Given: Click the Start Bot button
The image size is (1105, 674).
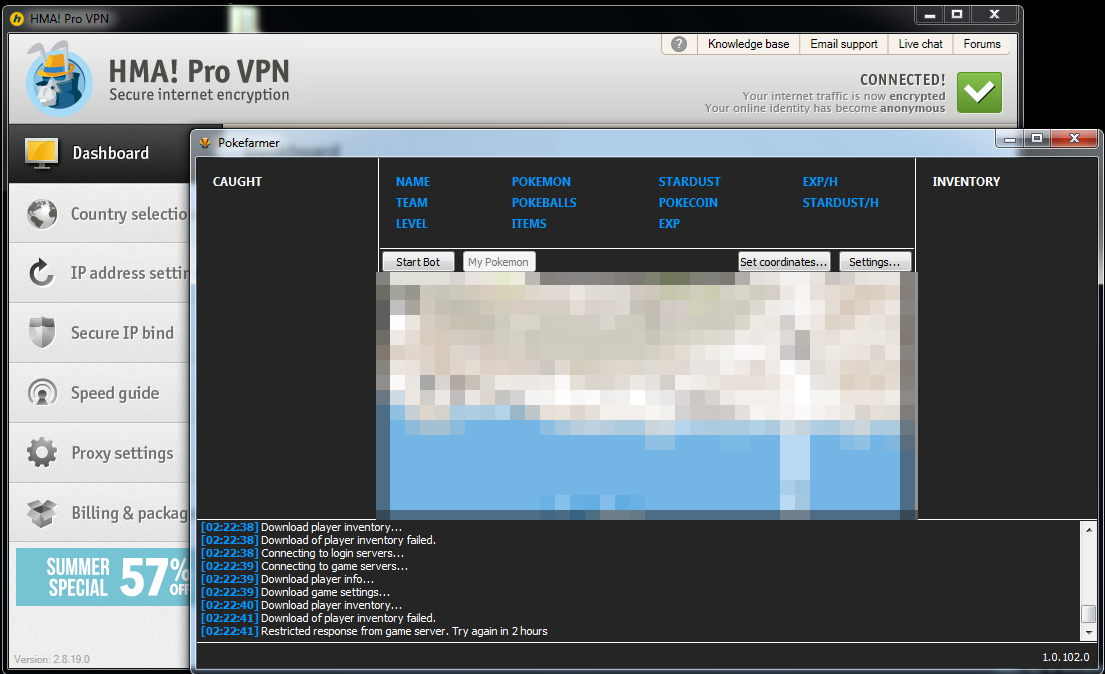Looking at the screenshot, I should (x=418, y=262).
